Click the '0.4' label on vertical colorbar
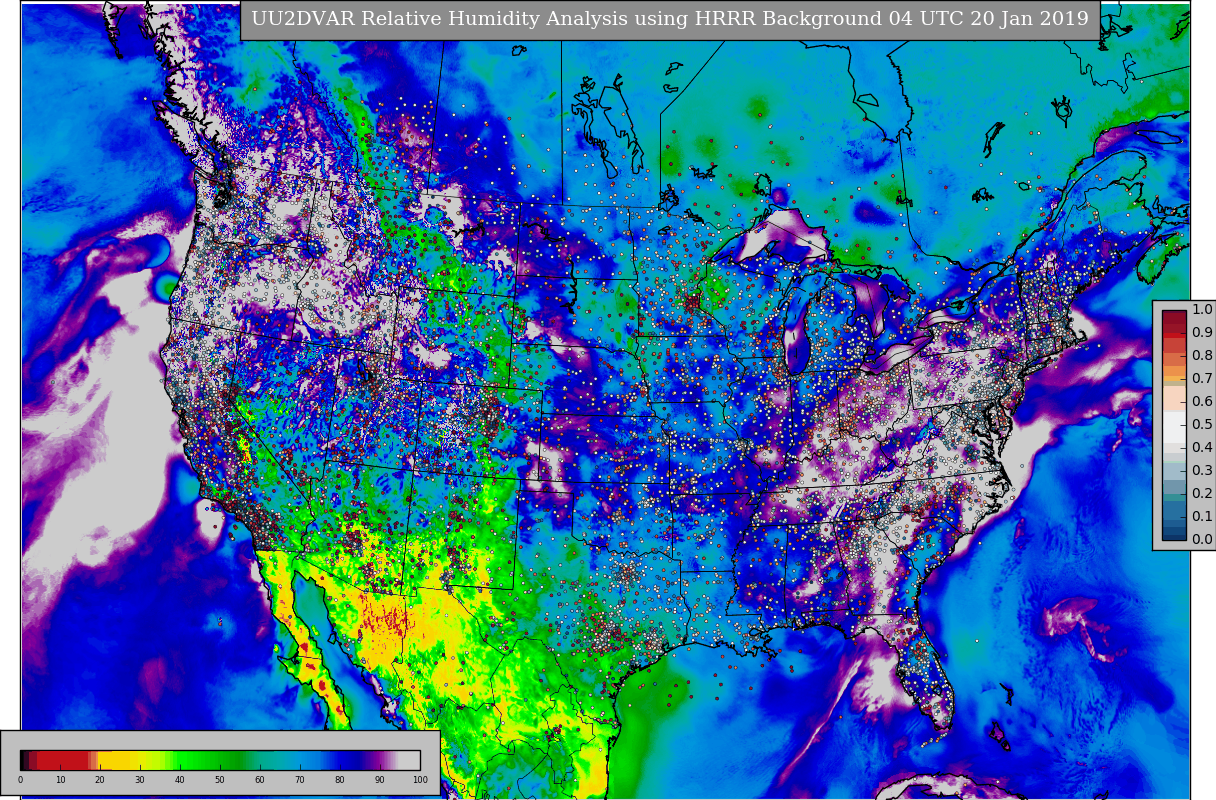The height and width of the screenshot is (800, 1216). coord(1202,448)
